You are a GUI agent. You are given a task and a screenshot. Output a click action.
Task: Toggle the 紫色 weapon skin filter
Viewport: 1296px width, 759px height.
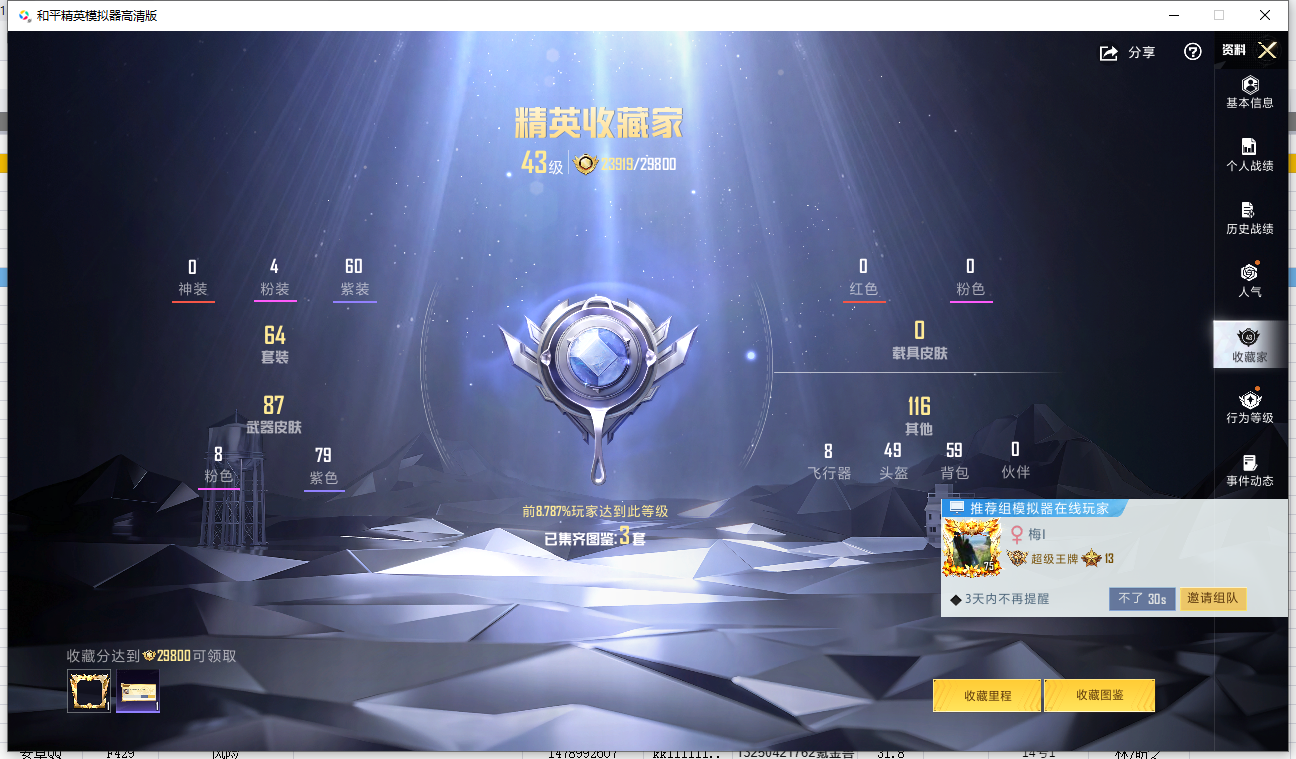324,477
